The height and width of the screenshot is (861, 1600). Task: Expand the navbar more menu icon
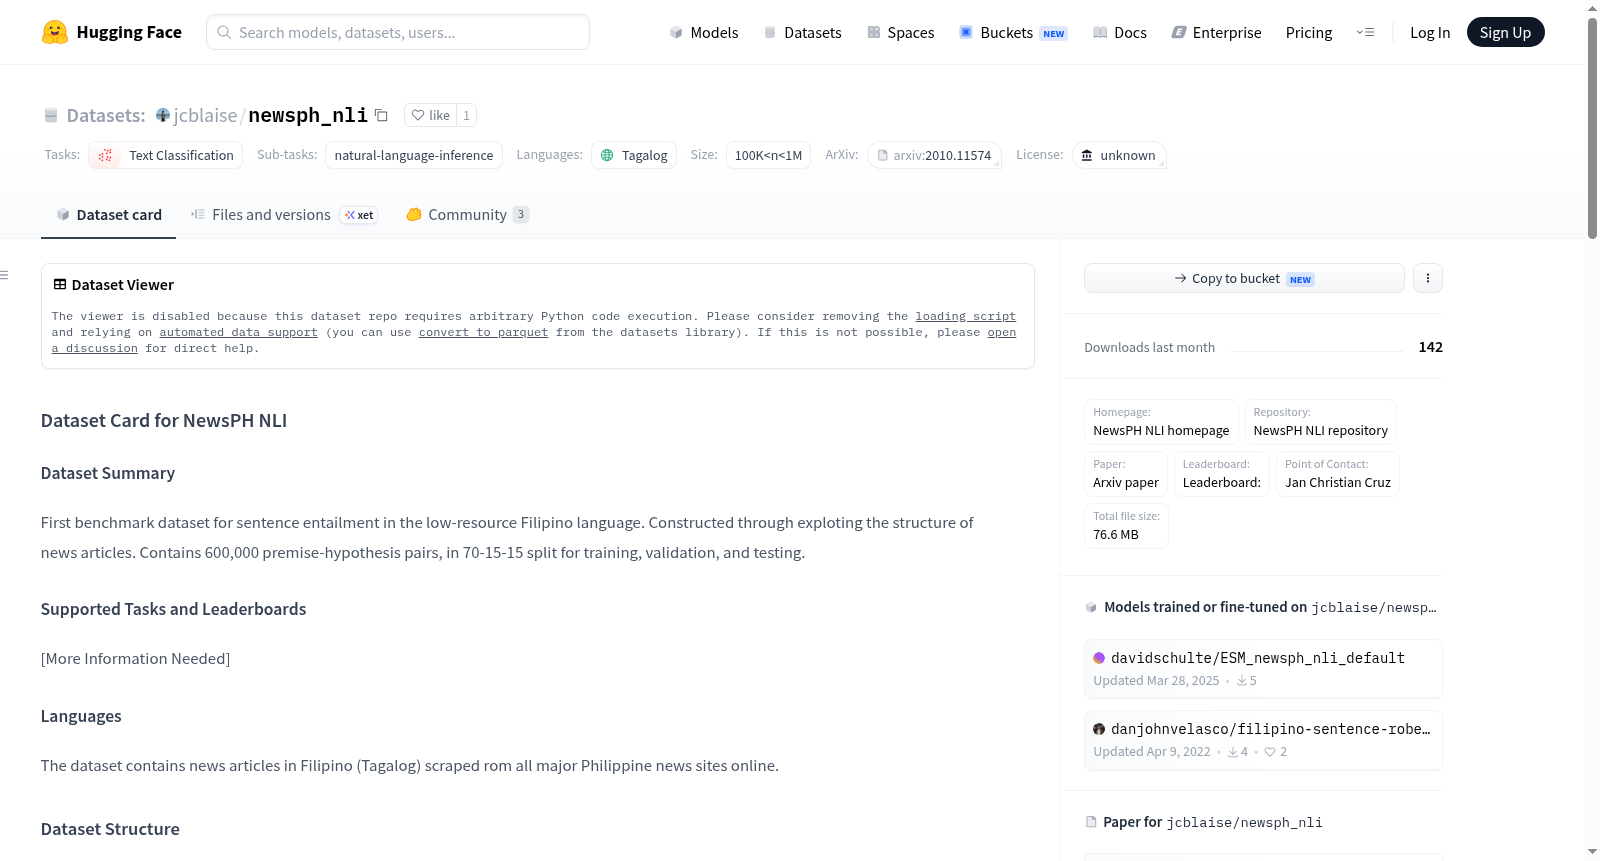pyautogui.click(x=1365, y=32)
